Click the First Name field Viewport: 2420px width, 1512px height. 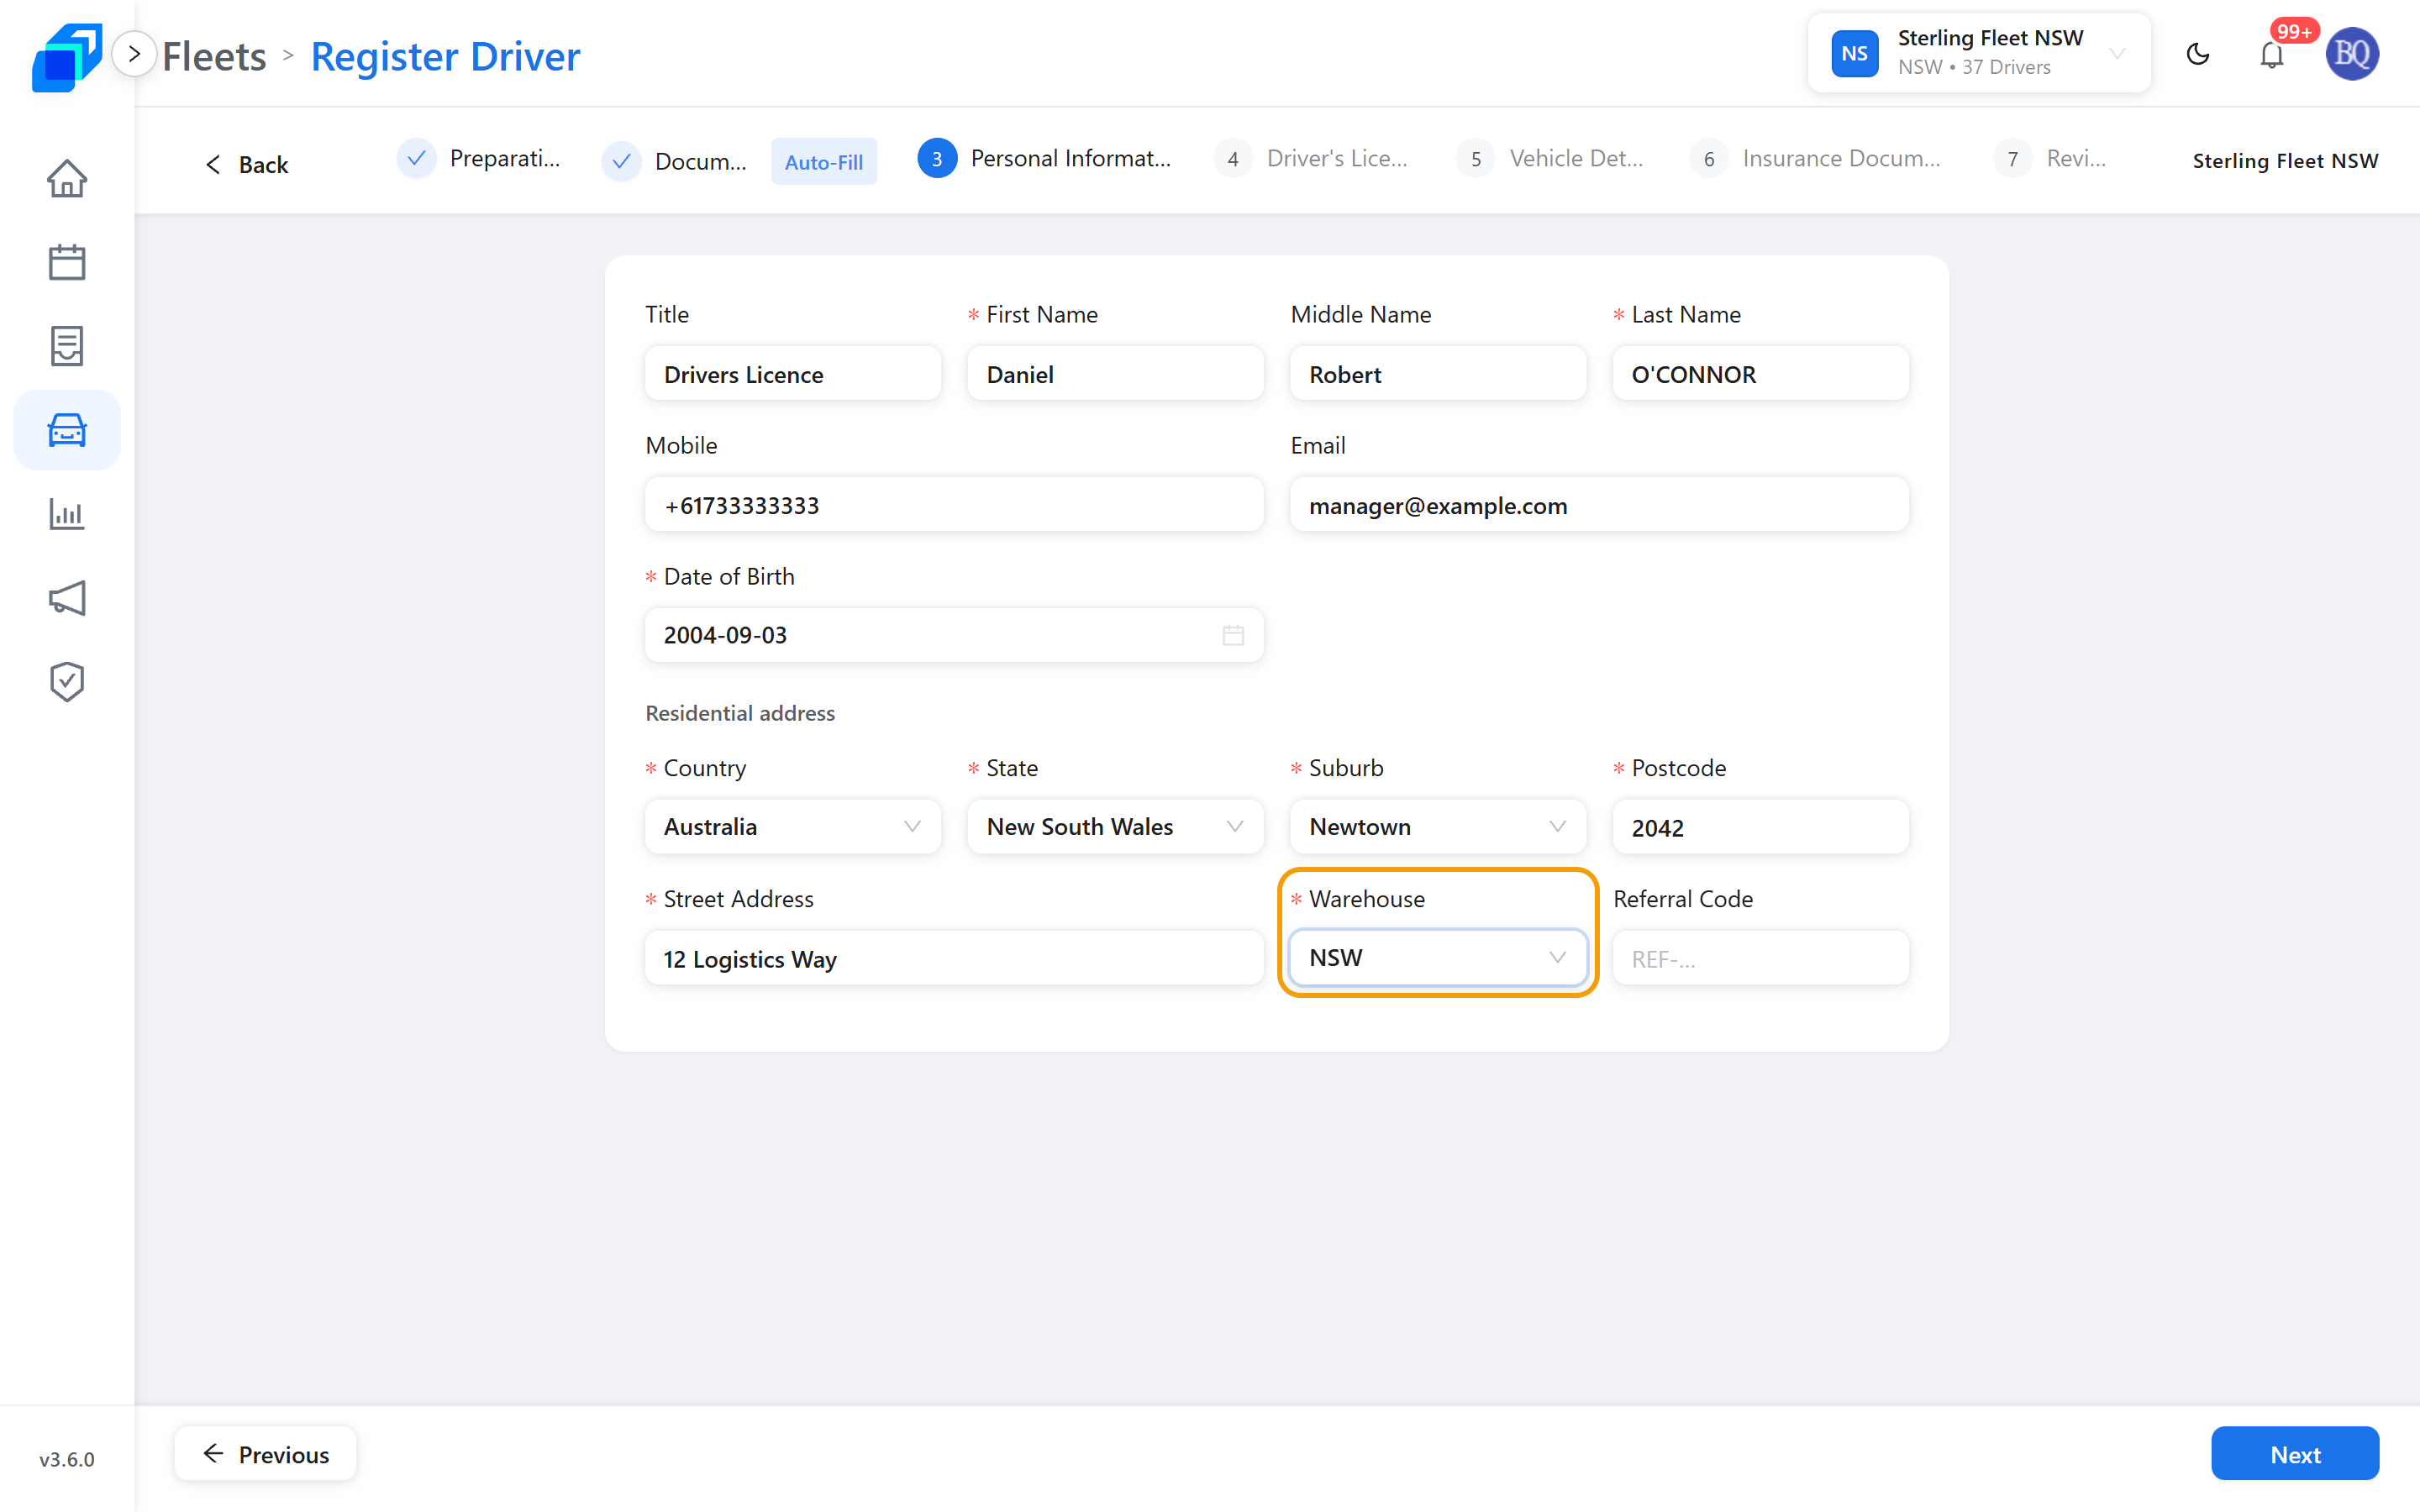[x=1116, y=374]
